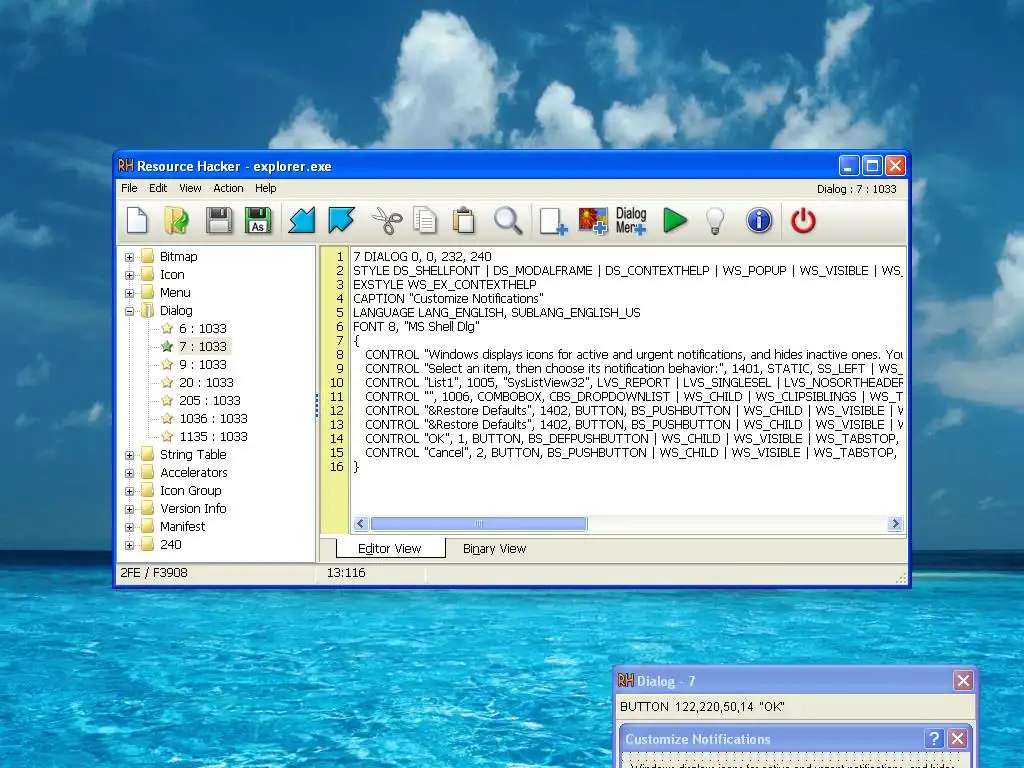This screenshot has height=768, width=1024.
Task: Select dialog resource 1135 : 1033
Action: [213, 436]
